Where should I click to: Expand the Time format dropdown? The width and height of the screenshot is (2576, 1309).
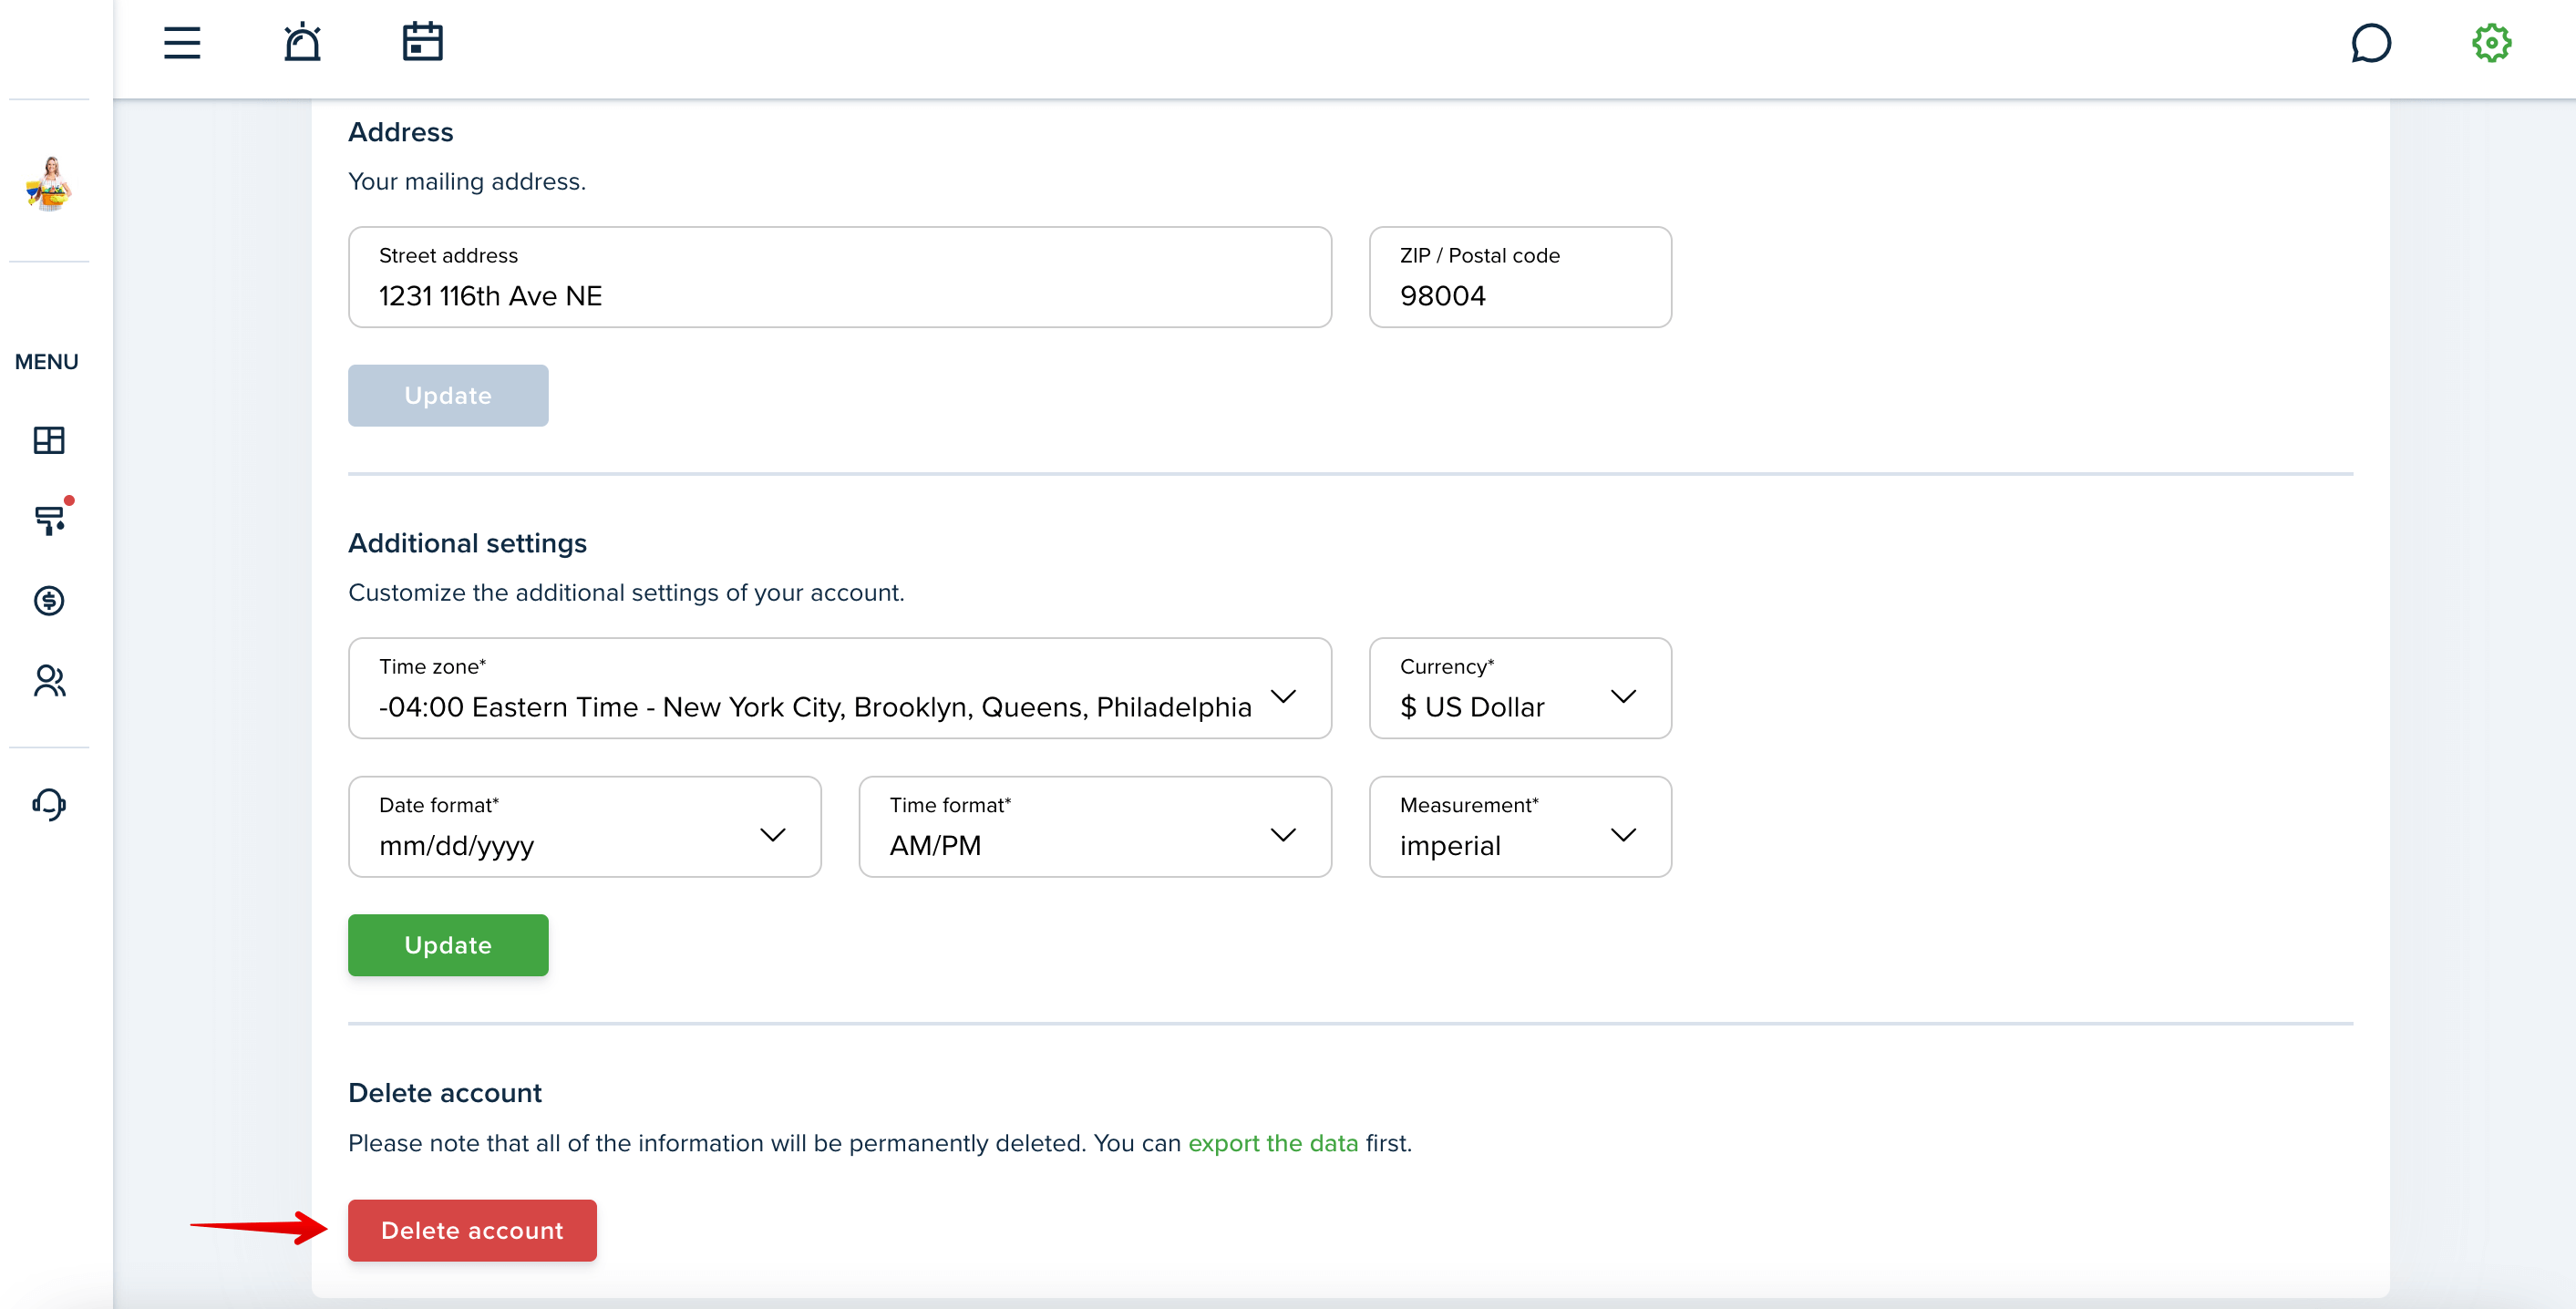click(x=1095, y=827)
